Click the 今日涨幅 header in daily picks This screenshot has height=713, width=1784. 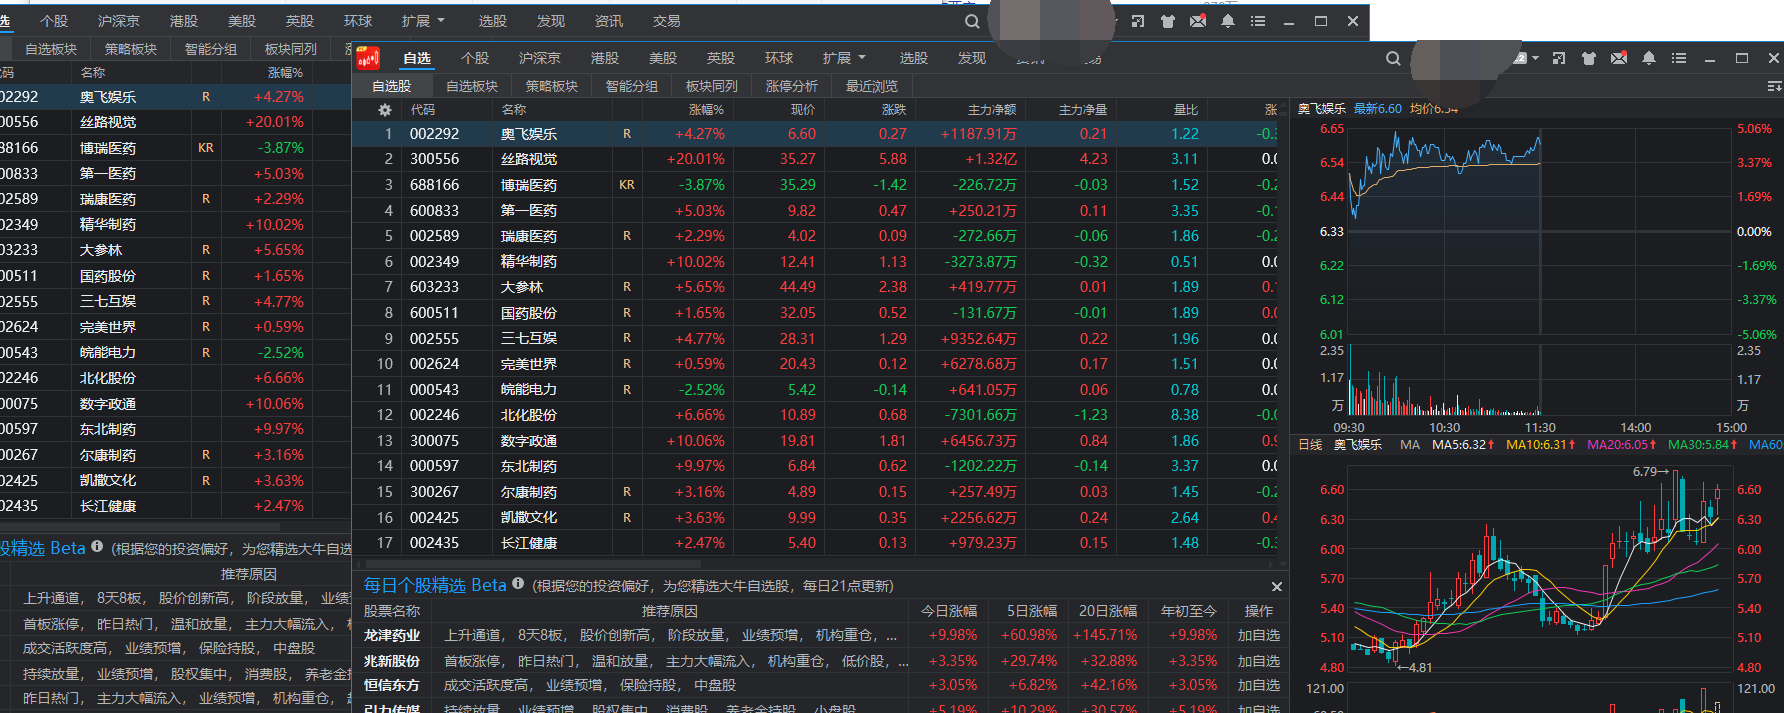[948, 611]
